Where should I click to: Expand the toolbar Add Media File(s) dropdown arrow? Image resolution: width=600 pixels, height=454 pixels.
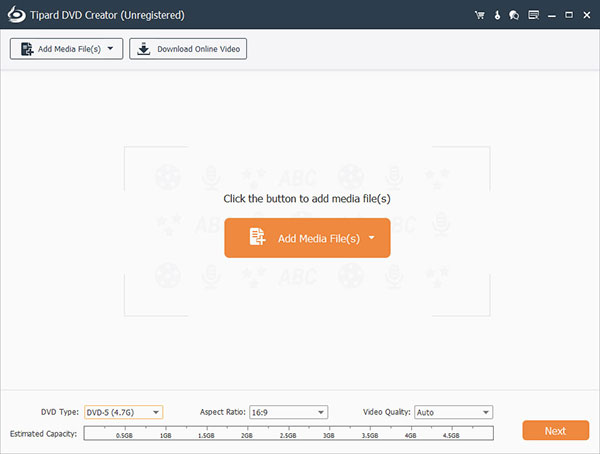[x=109, y=48]
